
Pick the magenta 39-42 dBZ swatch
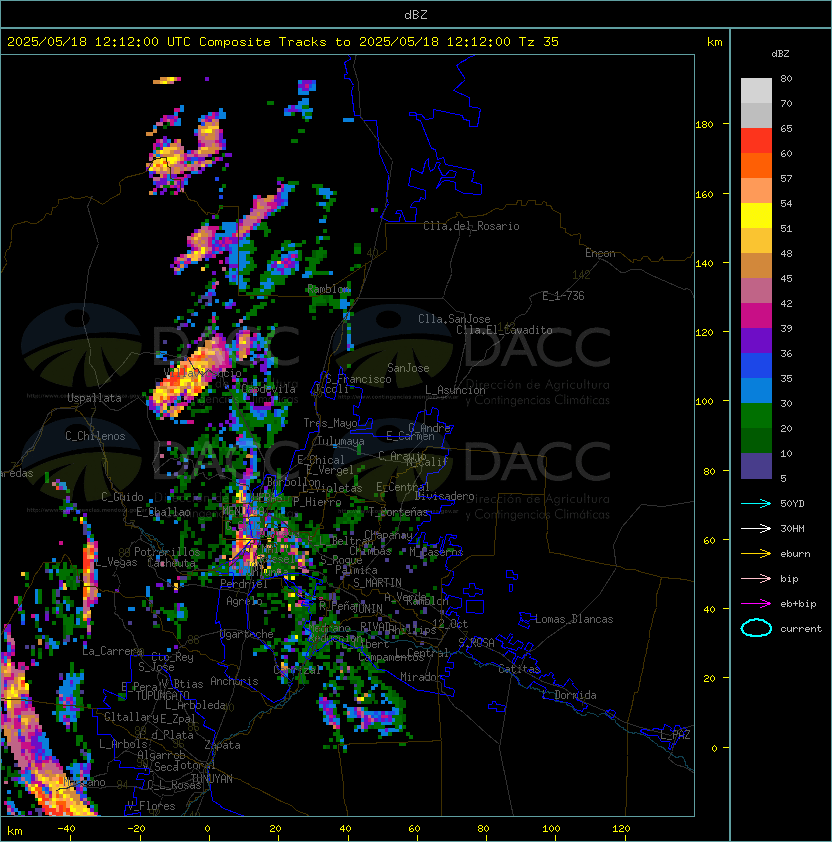coord(756,315)
